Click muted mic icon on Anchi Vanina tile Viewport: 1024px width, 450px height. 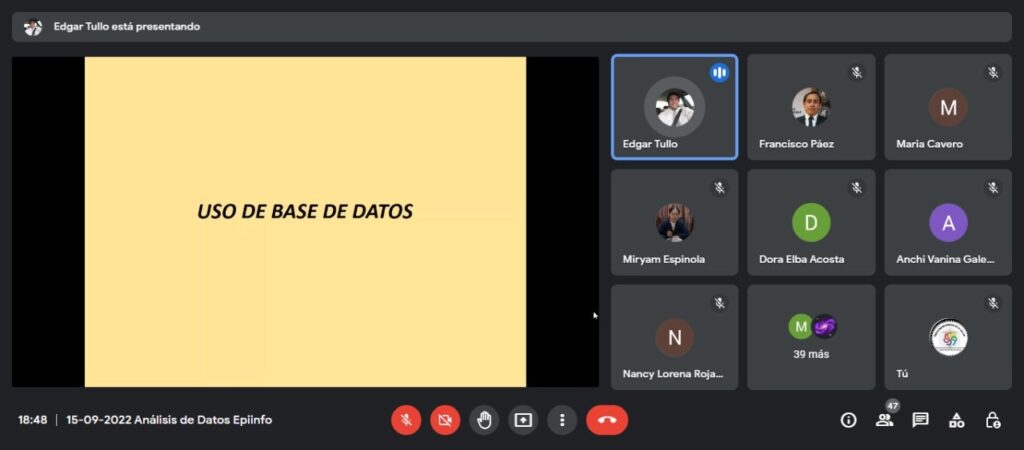tap(993, 188)
